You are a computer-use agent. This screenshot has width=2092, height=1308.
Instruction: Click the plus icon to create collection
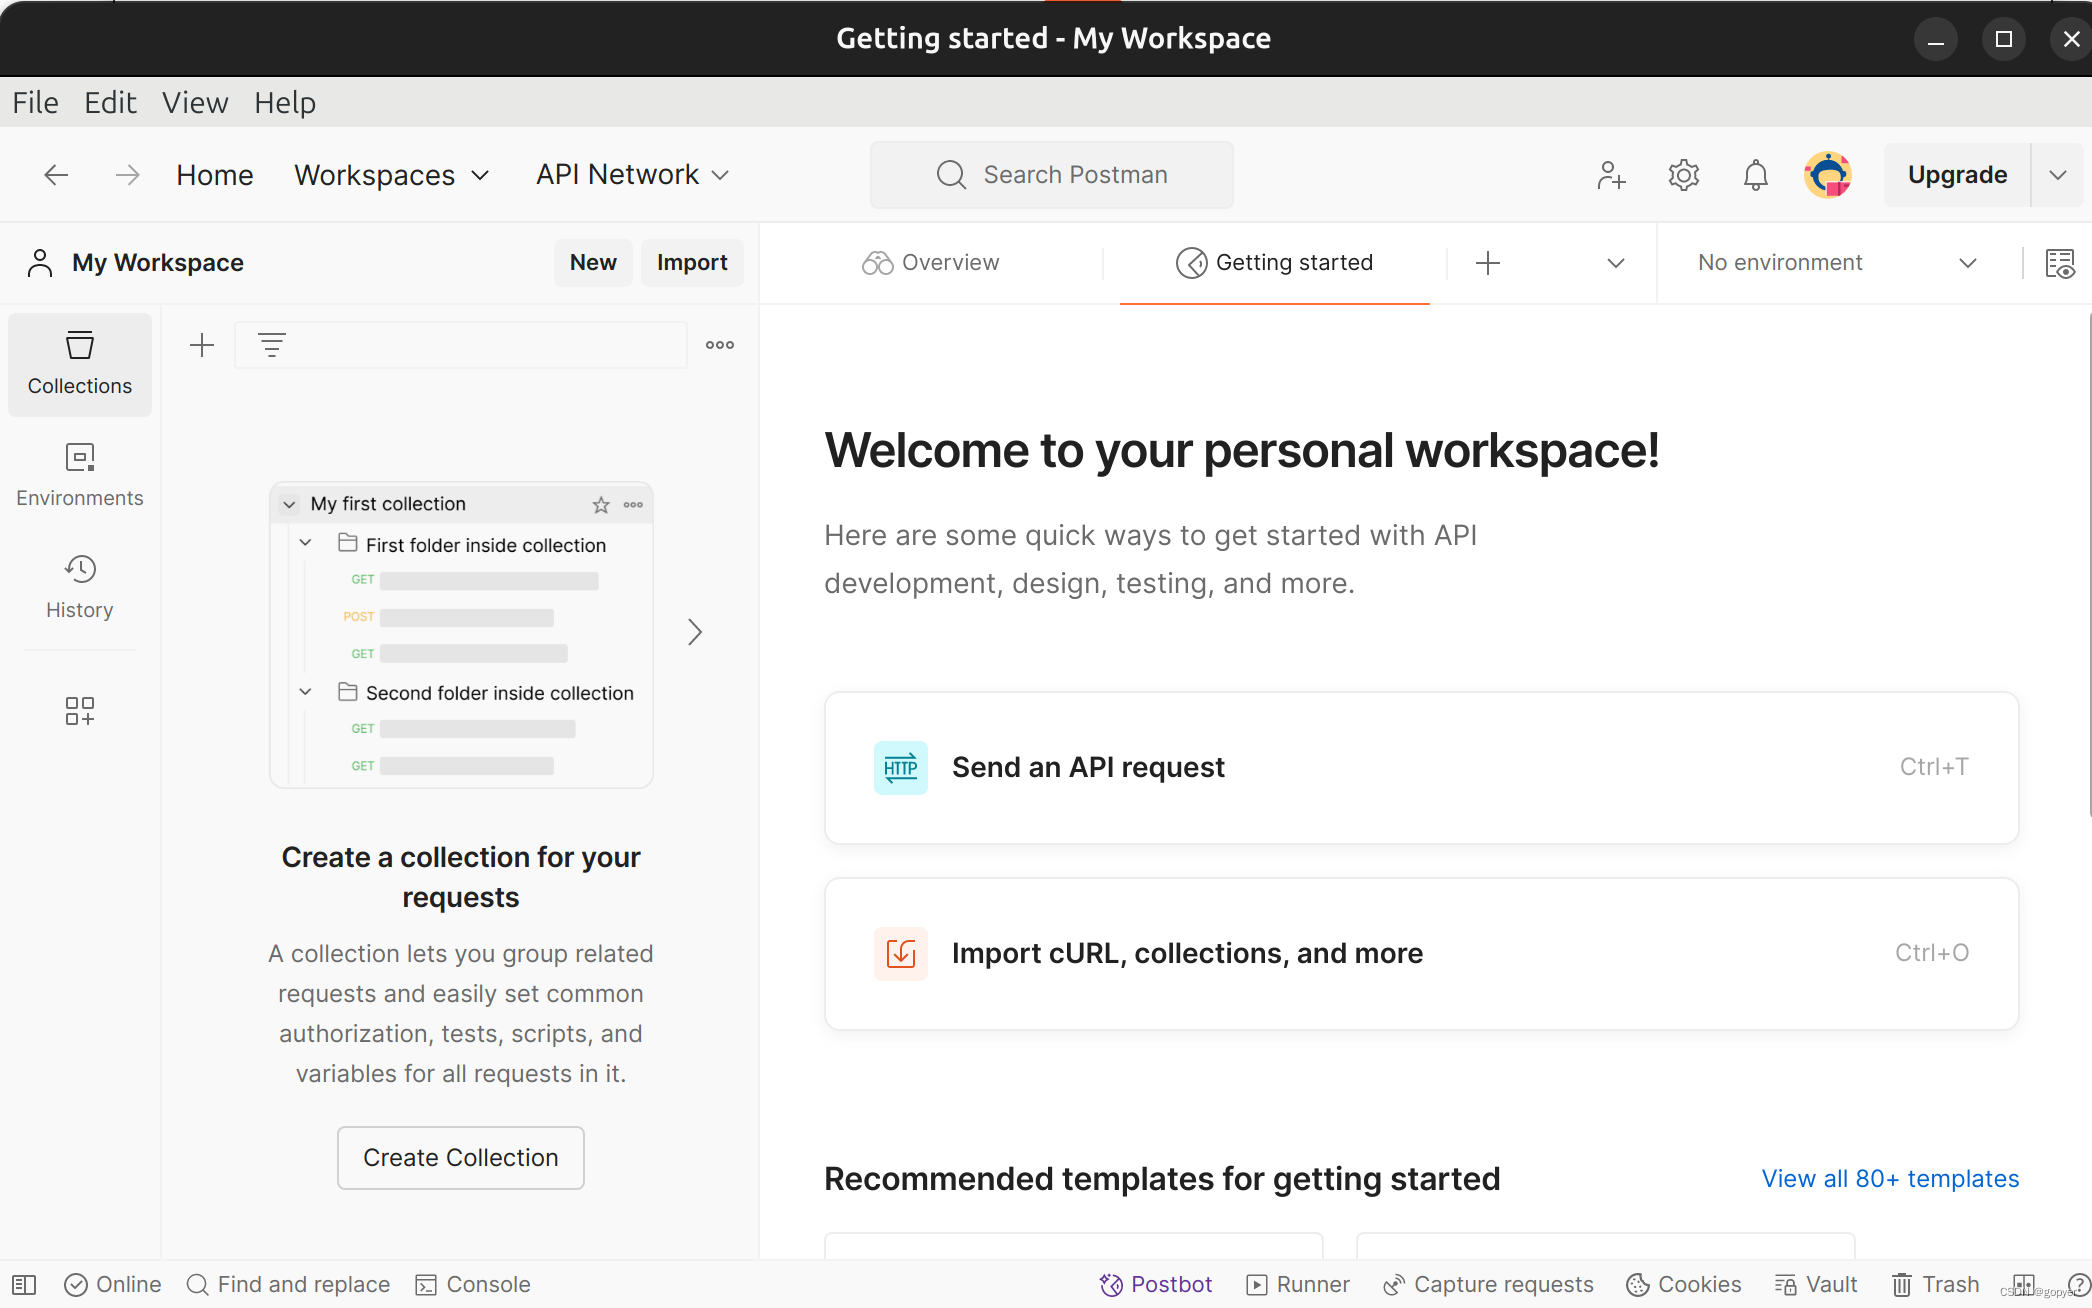pos(202,345)
